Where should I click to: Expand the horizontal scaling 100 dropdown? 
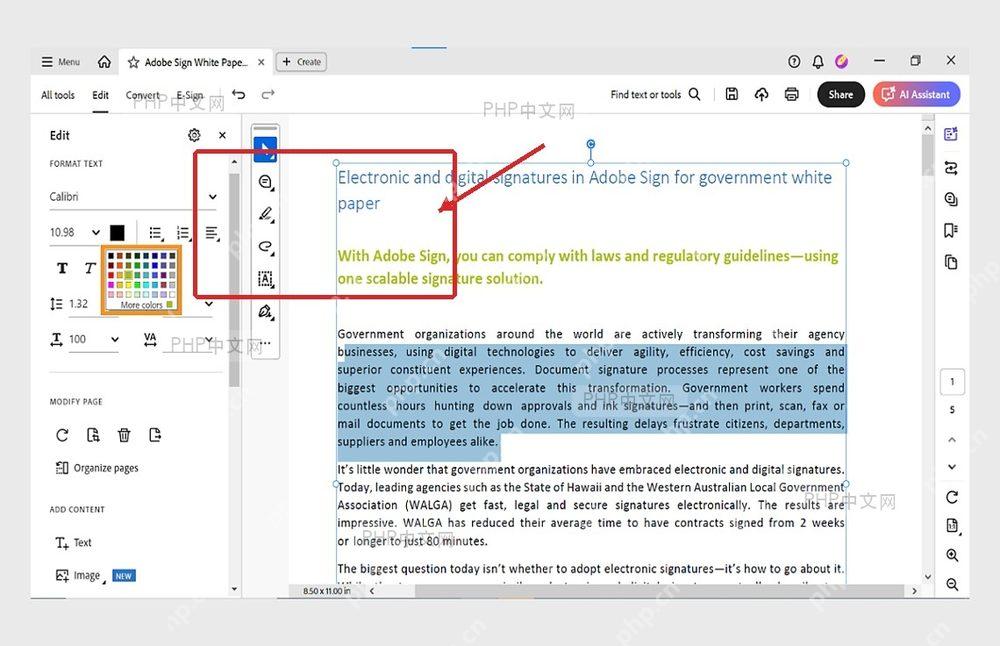click(115, 339)
